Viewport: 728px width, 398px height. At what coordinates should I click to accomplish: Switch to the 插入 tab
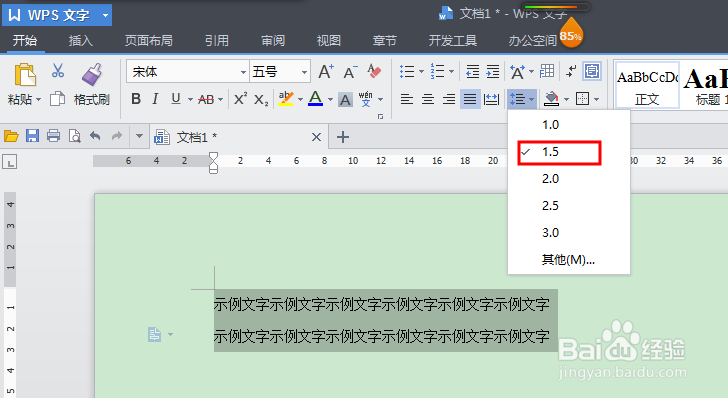pos(81,41)
